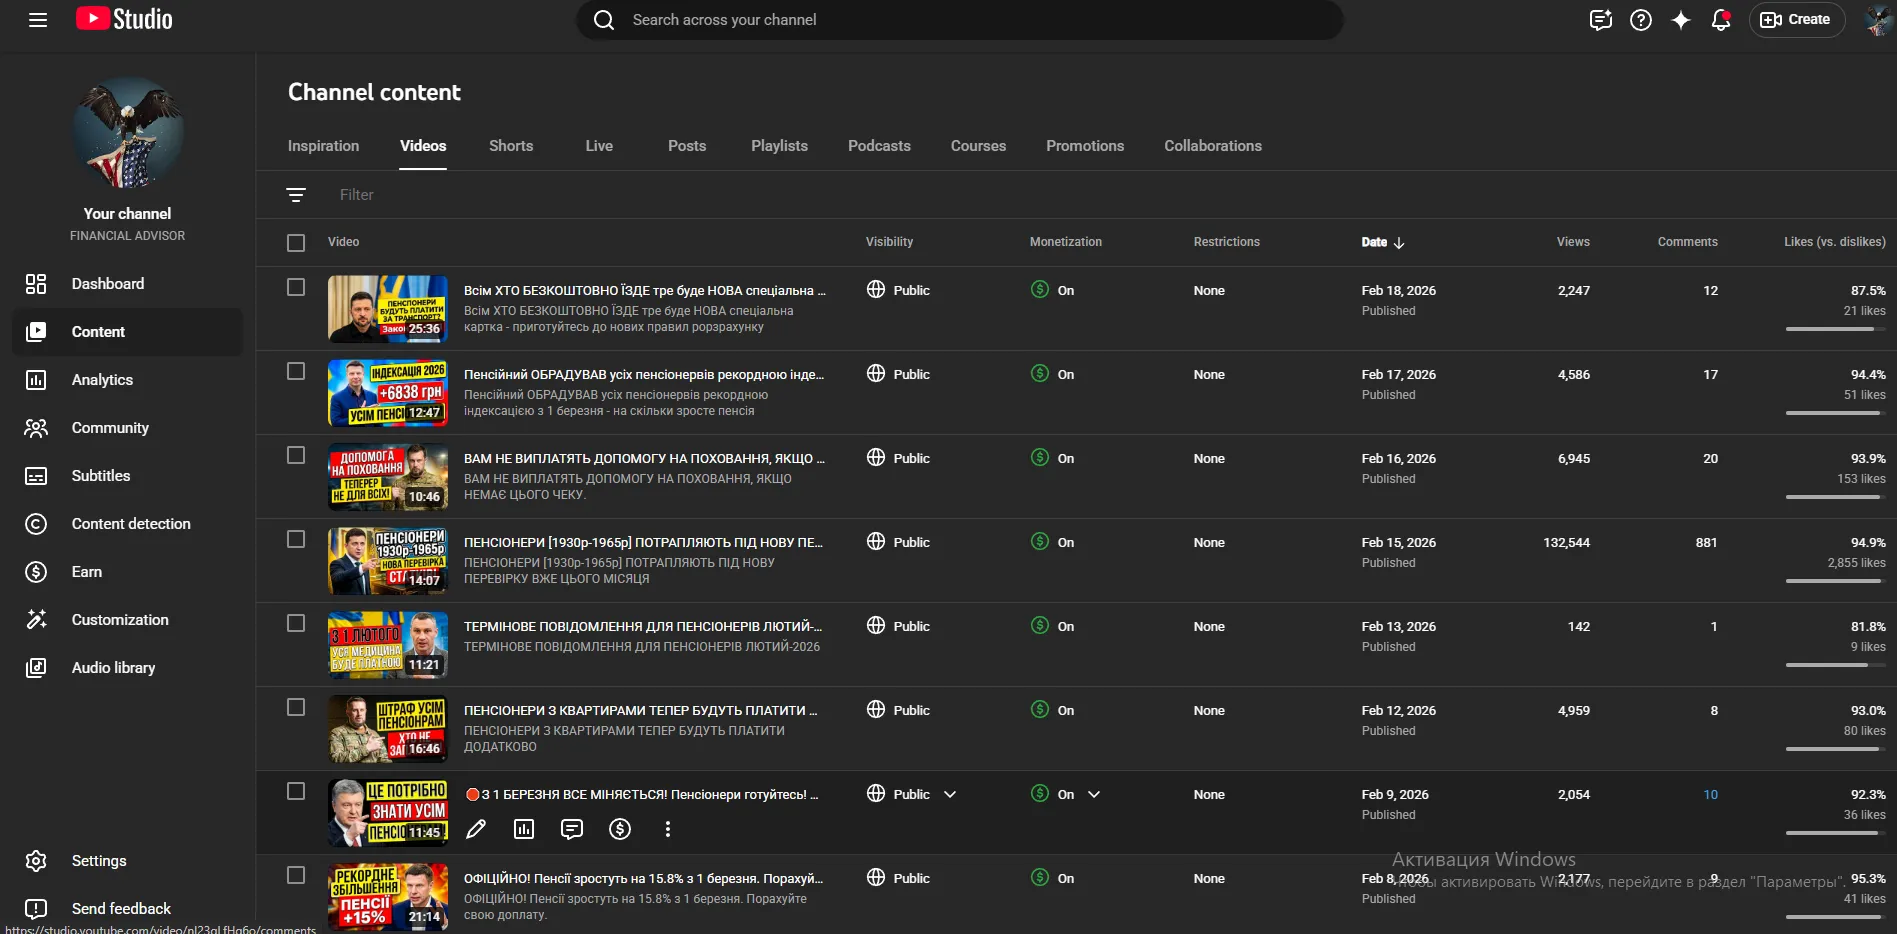Switch to the Playlists tab

pyautogui.click(x=779, y=146)
